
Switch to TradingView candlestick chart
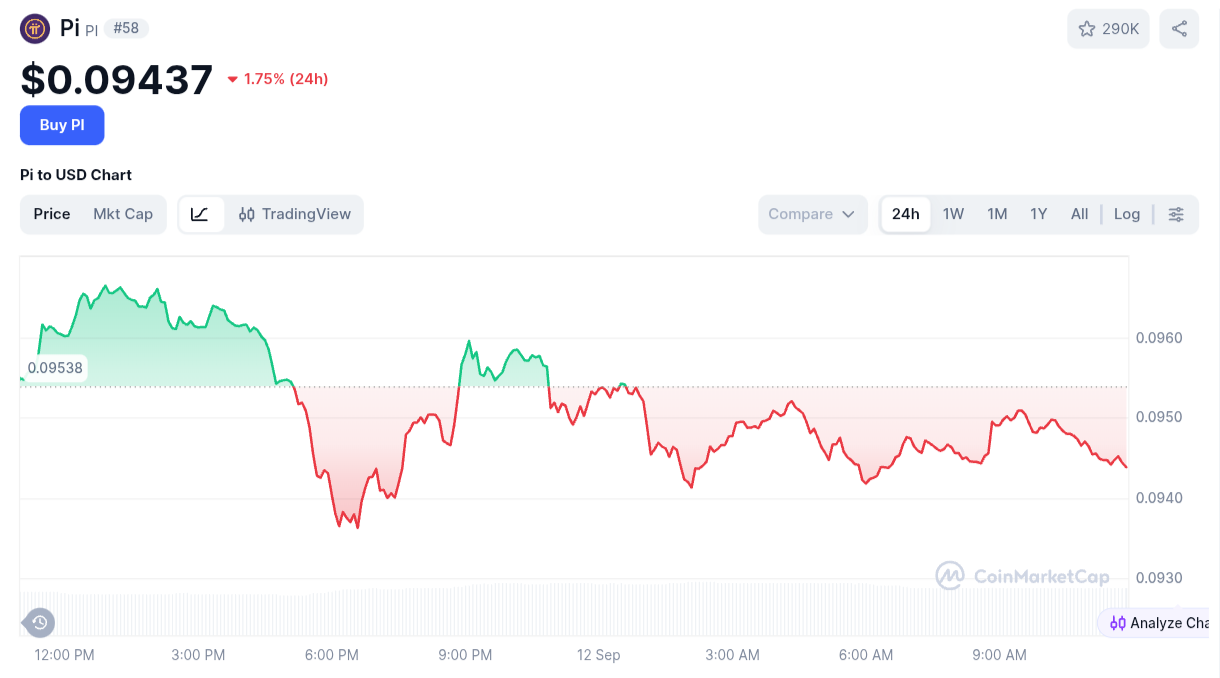[x=295, y=214]
